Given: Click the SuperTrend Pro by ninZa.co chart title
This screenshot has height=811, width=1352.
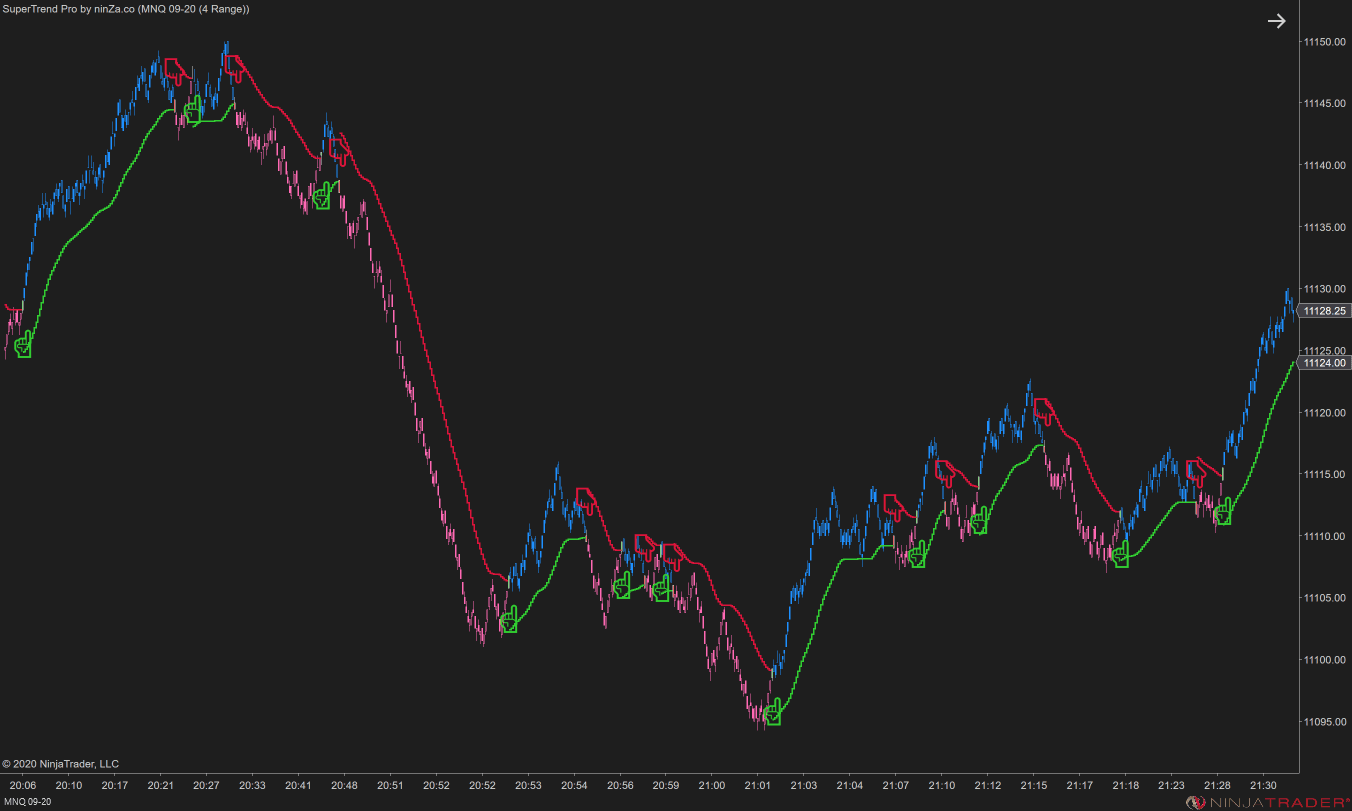Looking at the screenshot, I should pos(127,9).
